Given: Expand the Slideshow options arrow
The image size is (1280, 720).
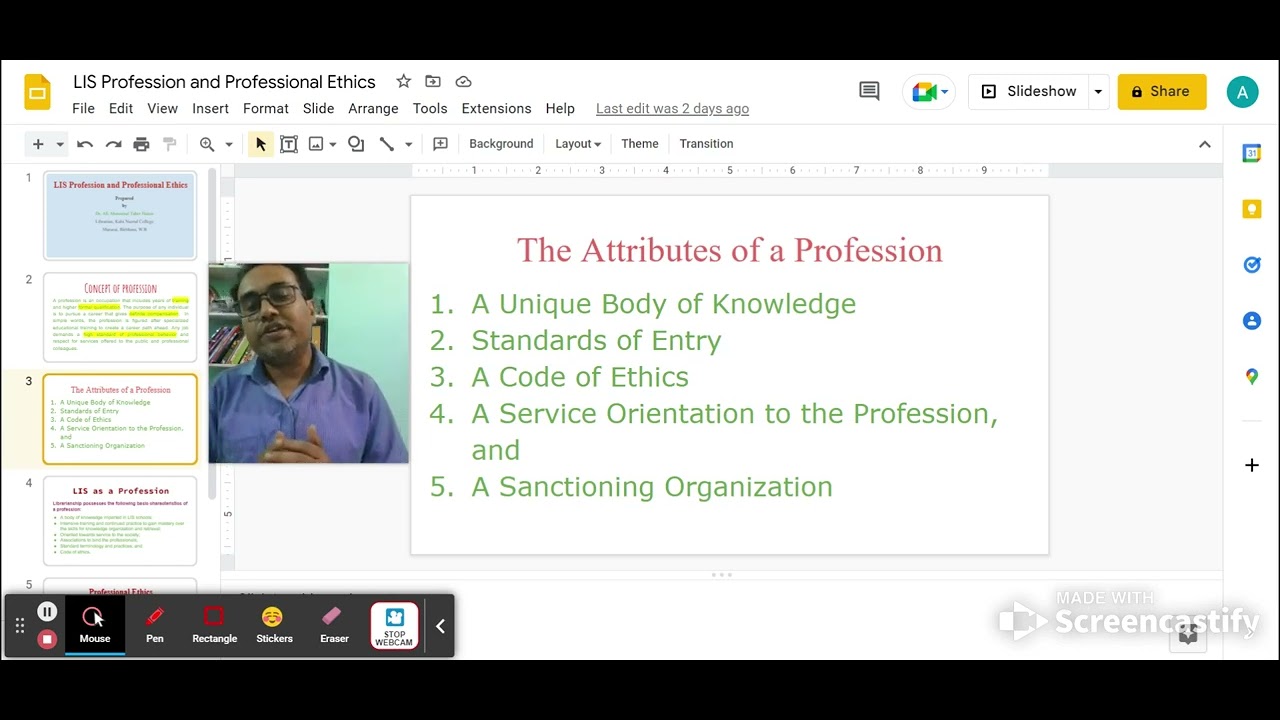Looking at the screenshot, I should pyautogui.click(x=1097, y=91).
